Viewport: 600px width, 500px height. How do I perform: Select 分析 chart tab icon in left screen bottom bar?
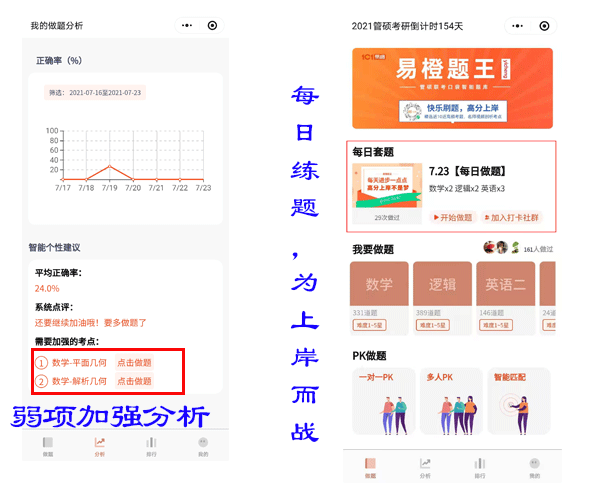99,443
